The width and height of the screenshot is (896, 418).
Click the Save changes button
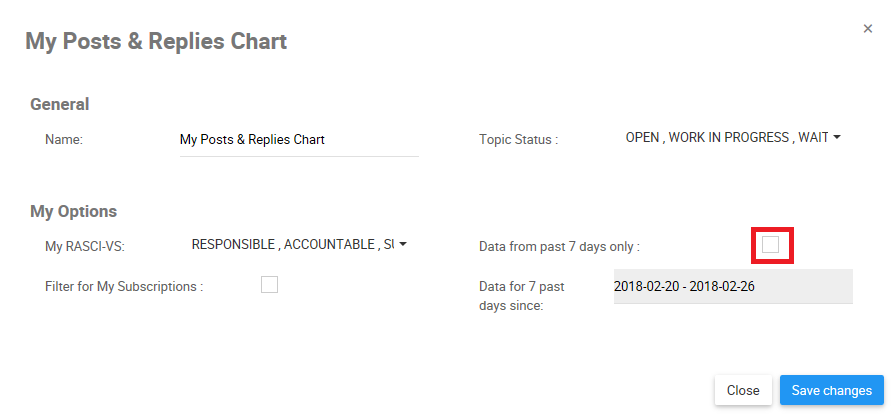coord(831,390)
